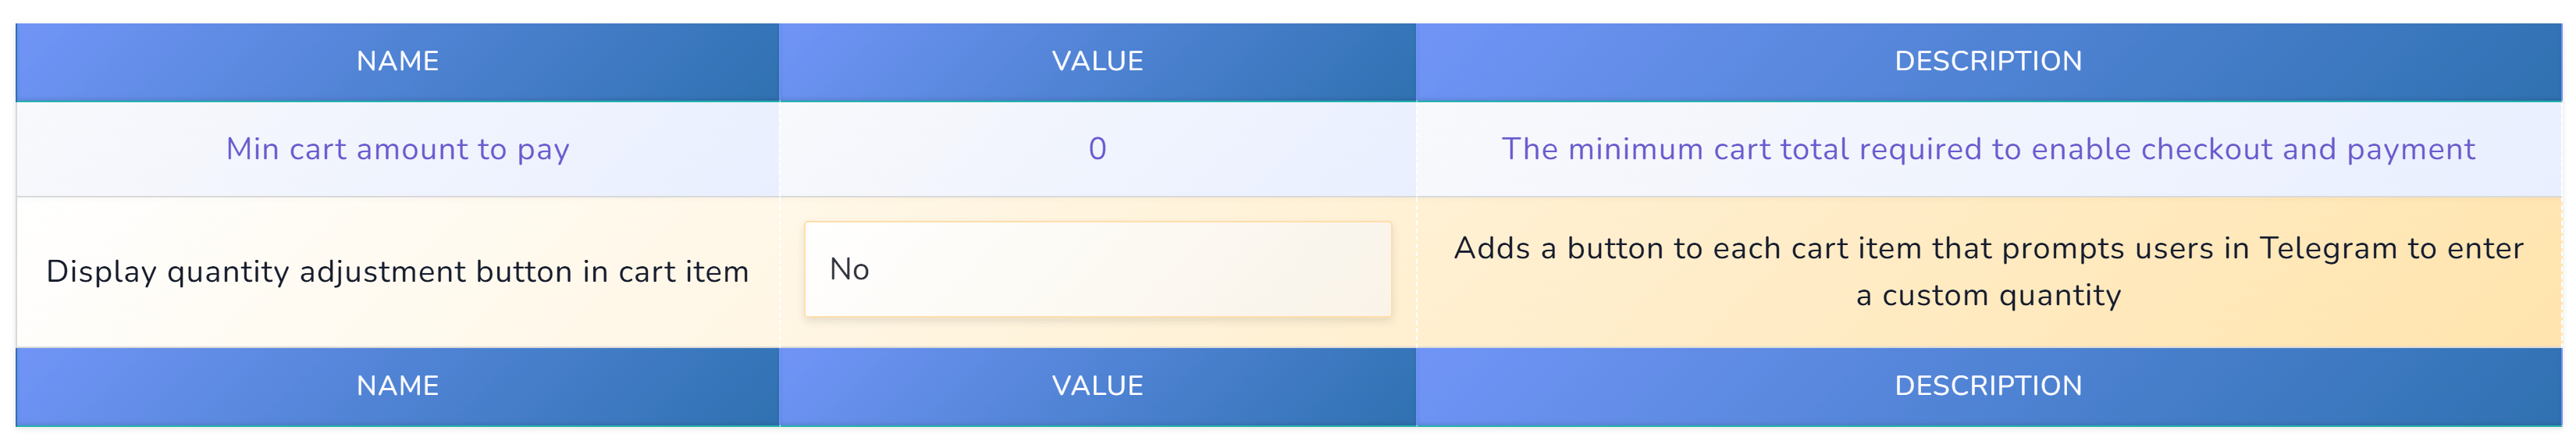Click the word "Min" in the setting name
This screenshot has height=448, width=2576.
coord(253,149)
